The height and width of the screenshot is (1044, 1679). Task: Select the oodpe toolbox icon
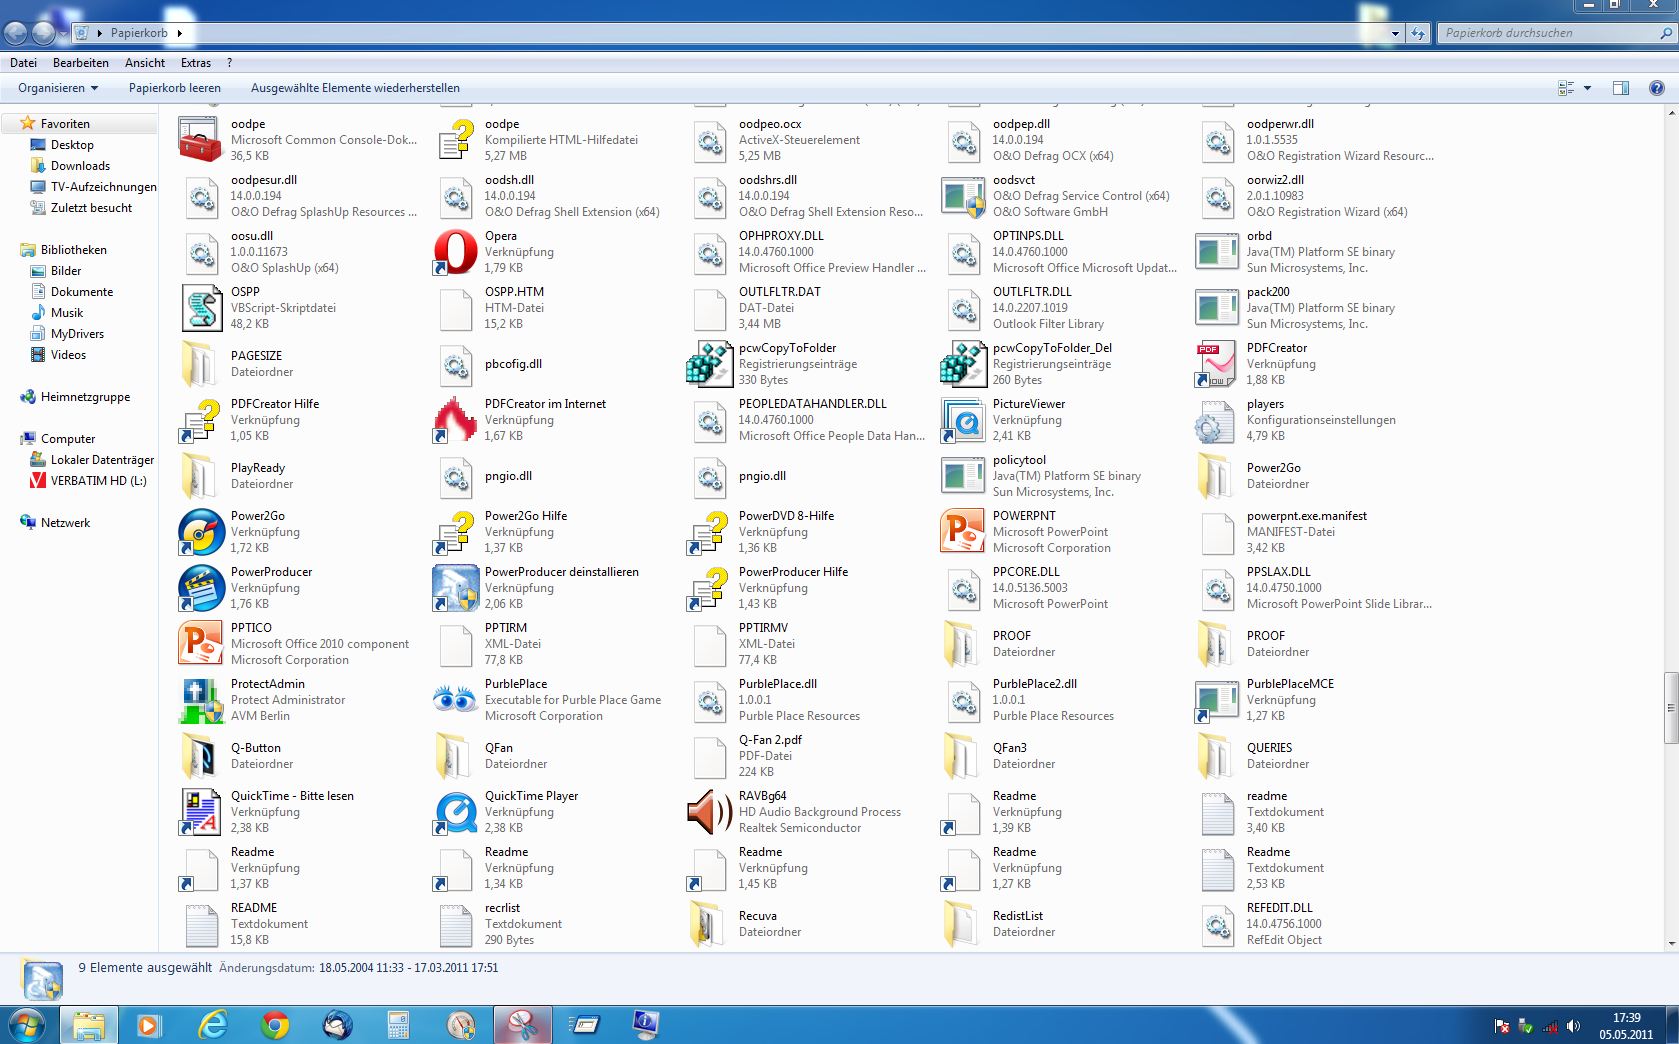(x=202, y=140)
